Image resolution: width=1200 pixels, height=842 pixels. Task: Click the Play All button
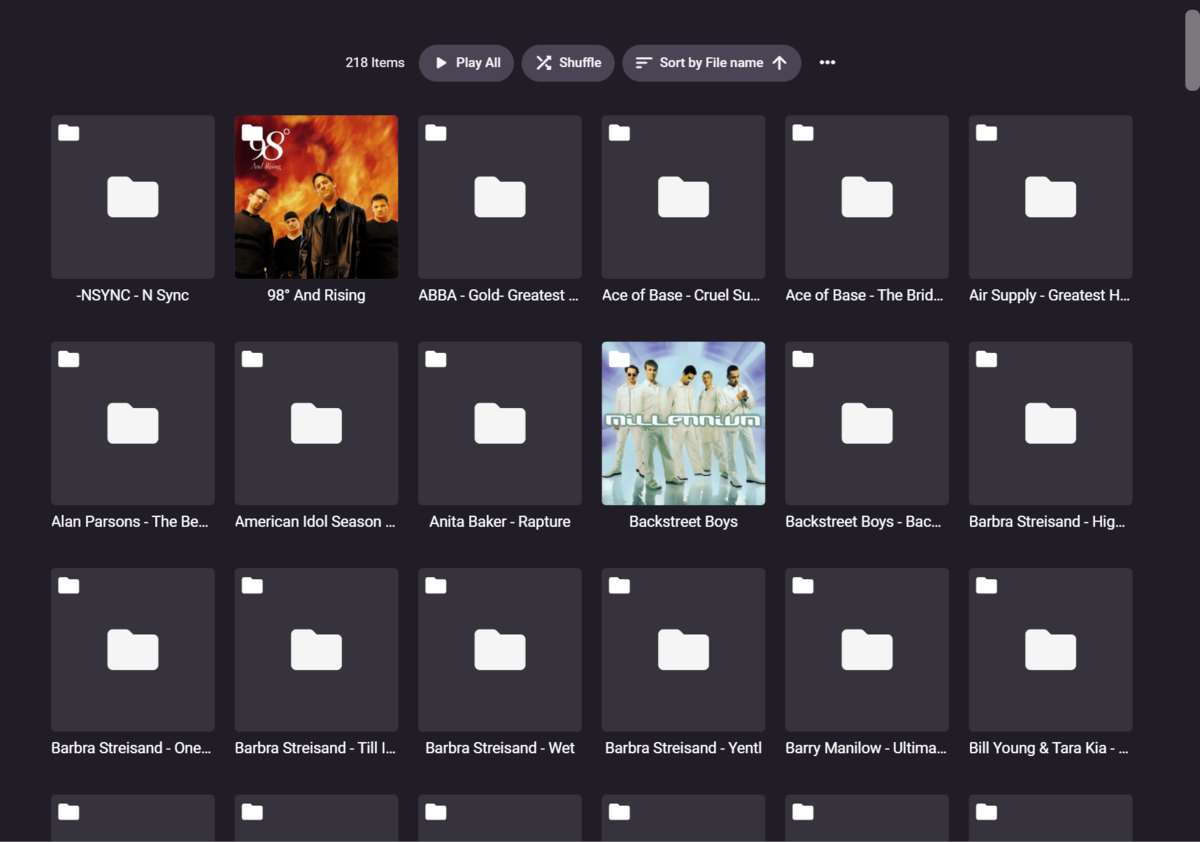pos(466,62)
